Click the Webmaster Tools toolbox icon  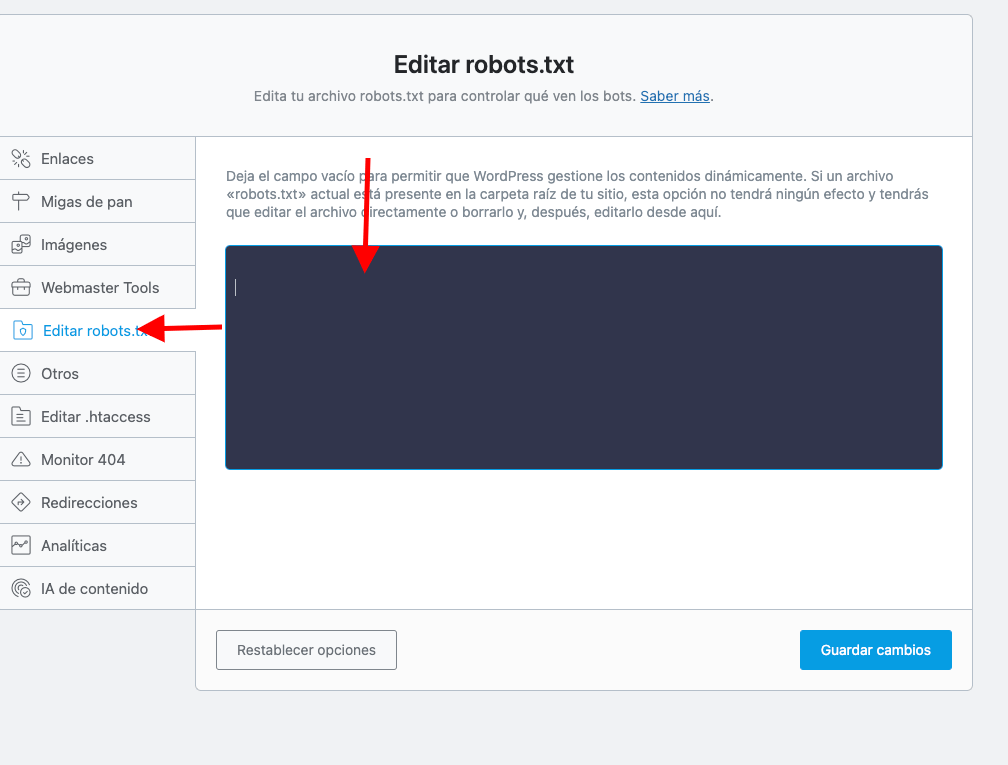[21, 287]
